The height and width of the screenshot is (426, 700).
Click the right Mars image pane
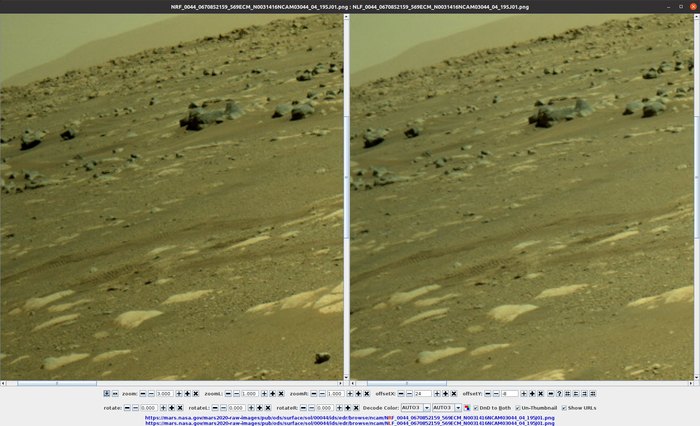click(x=522, y=197)
